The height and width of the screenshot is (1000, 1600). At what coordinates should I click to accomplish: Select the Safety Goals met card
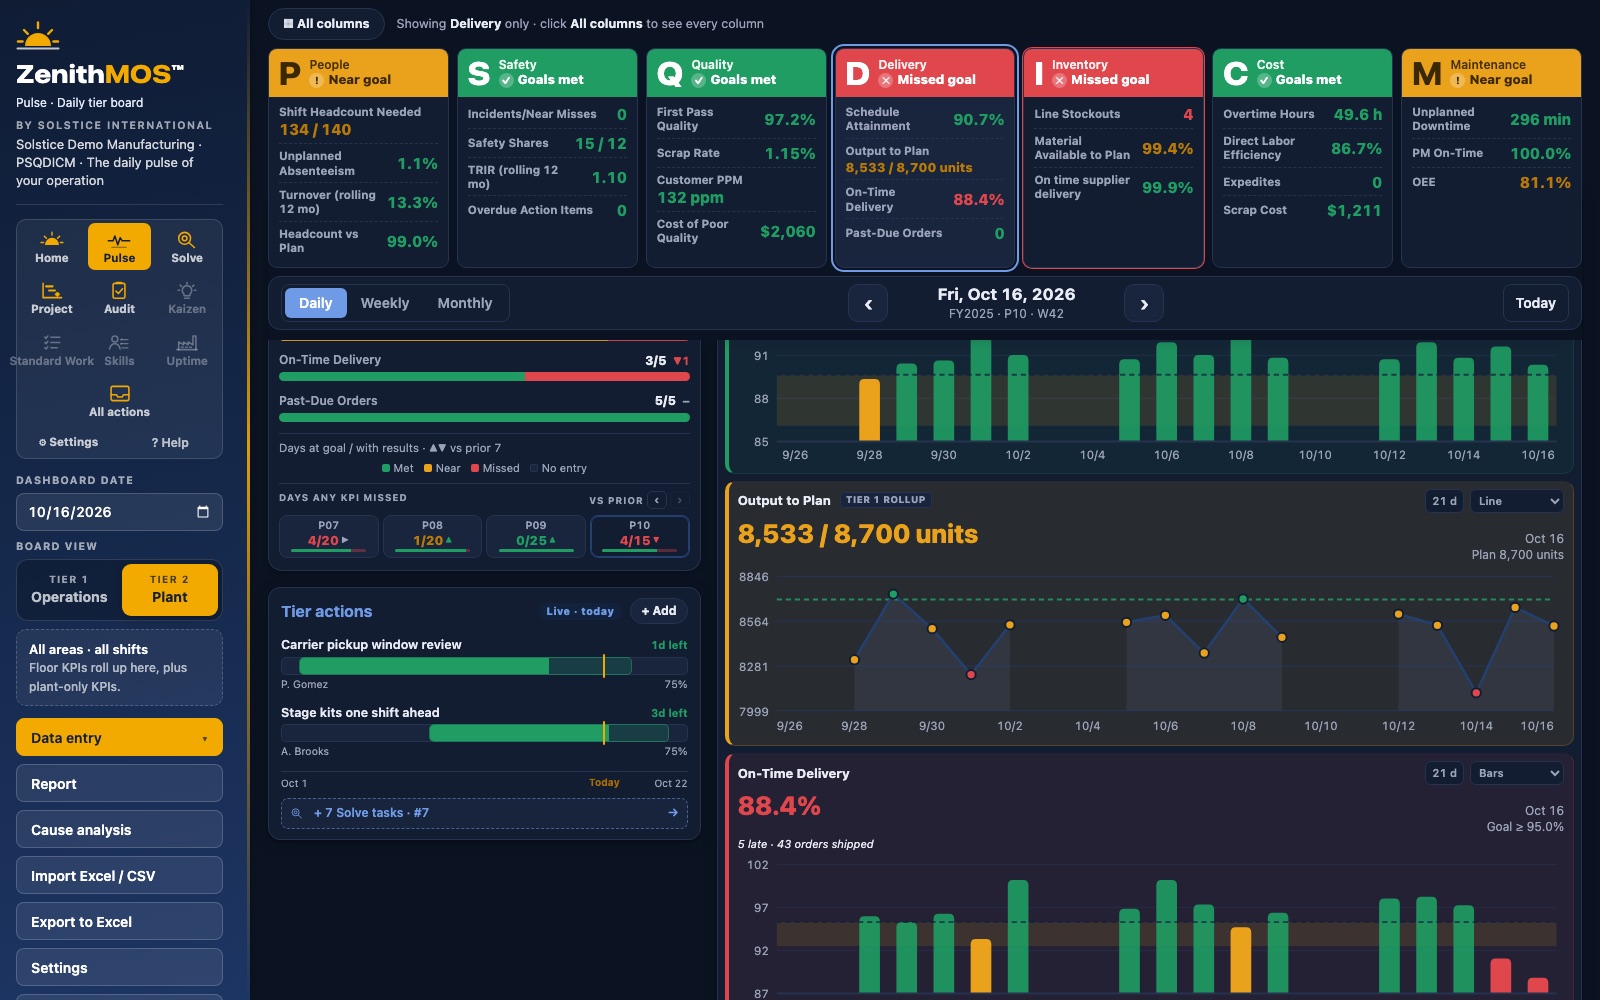pos(547,158)
